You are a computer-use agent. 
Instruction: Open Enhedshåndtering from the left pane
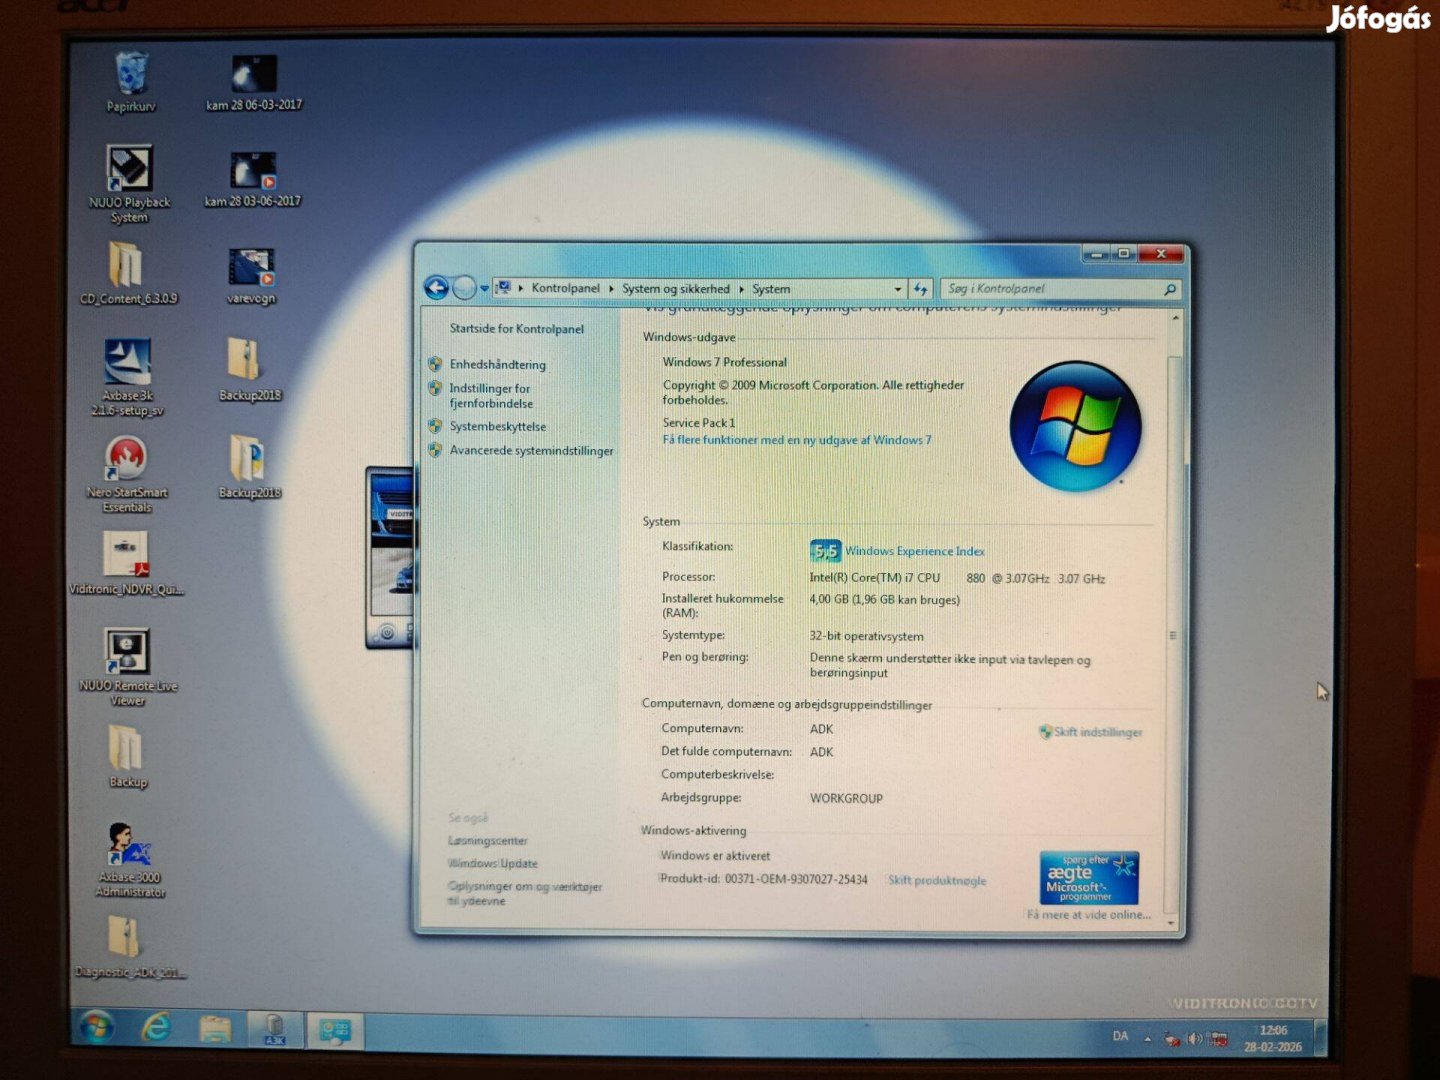(497, 365)
